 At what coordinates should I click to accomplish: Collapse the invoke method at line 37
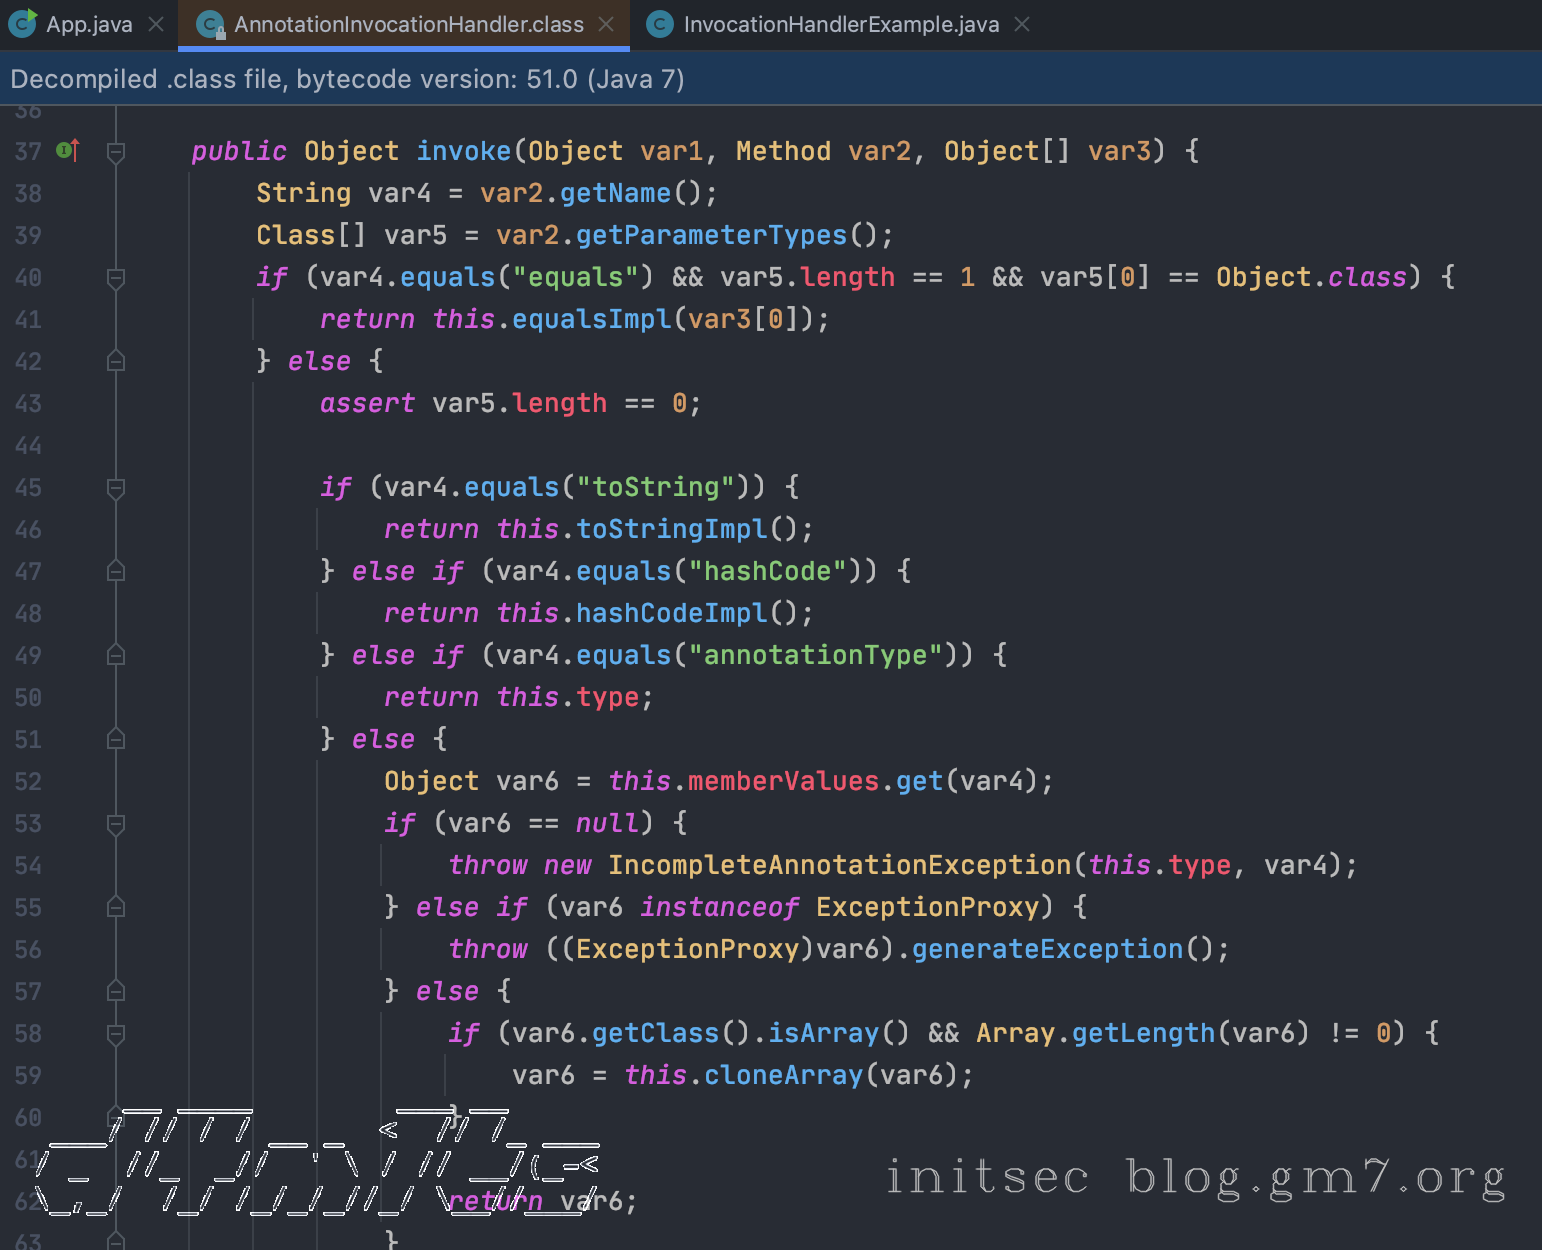click(x=116, y=152)
